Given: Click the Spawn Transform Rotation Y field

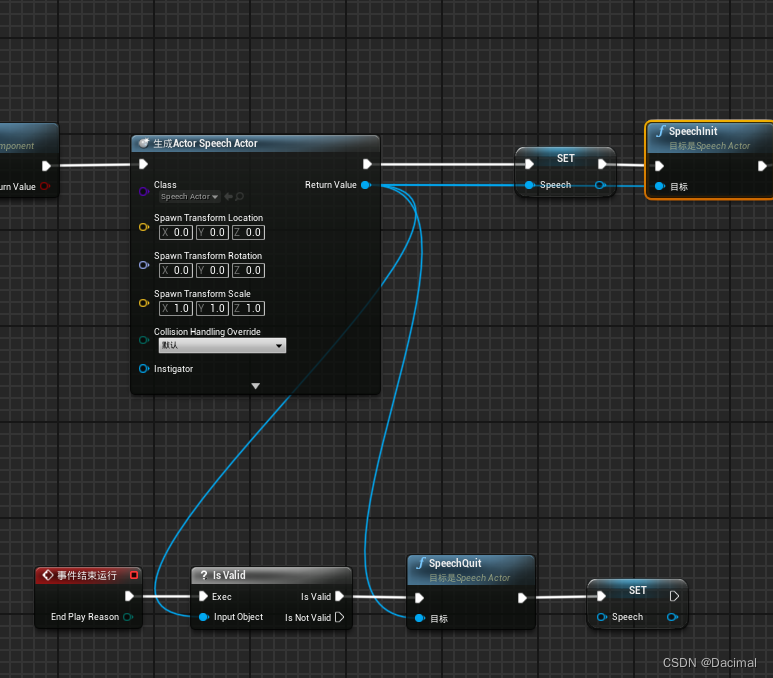Looking at the screenshot, I should (x=212, y=270).
